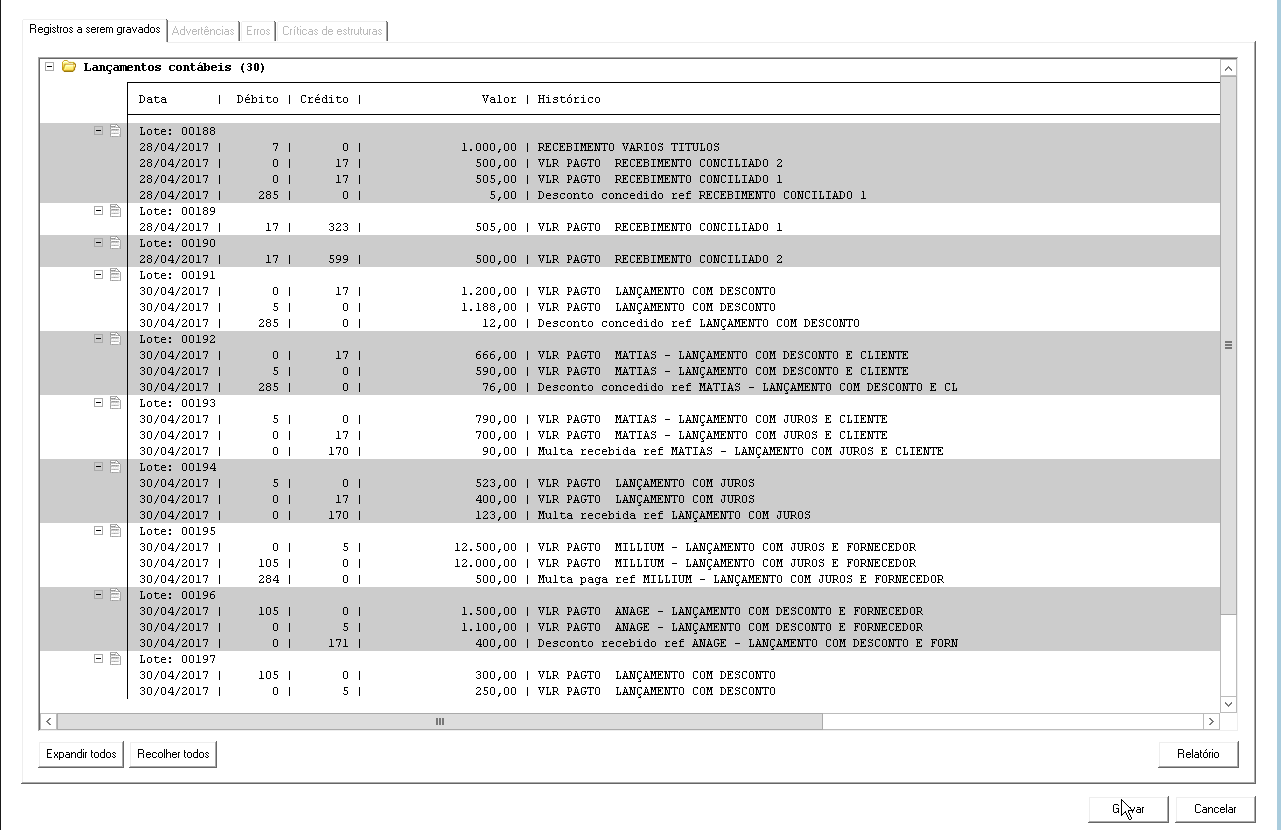Select the document icon beside Lote 00195
Image resolution: width=1281 pixels, height=830 pixels.
click(x=115, y=531)
